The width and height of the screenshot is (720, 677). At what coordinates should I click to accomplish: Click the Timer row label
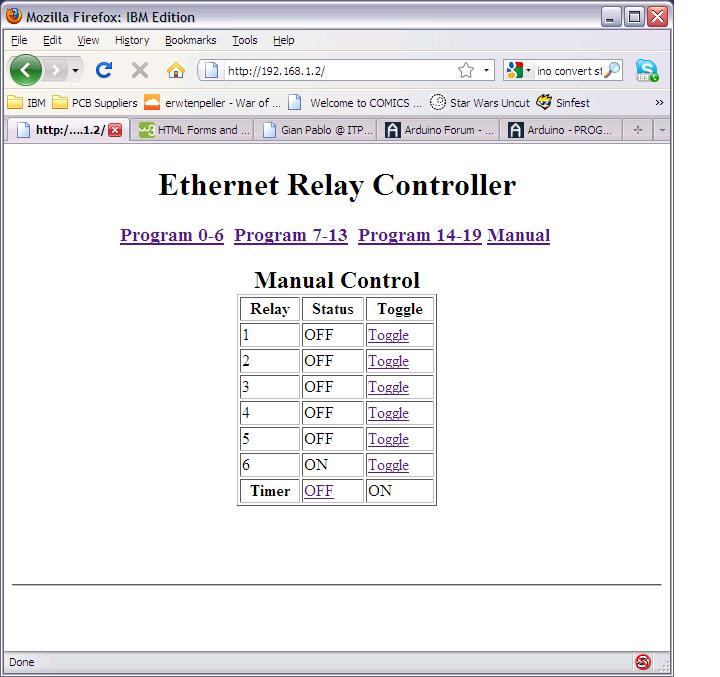[x=270, y=491]
